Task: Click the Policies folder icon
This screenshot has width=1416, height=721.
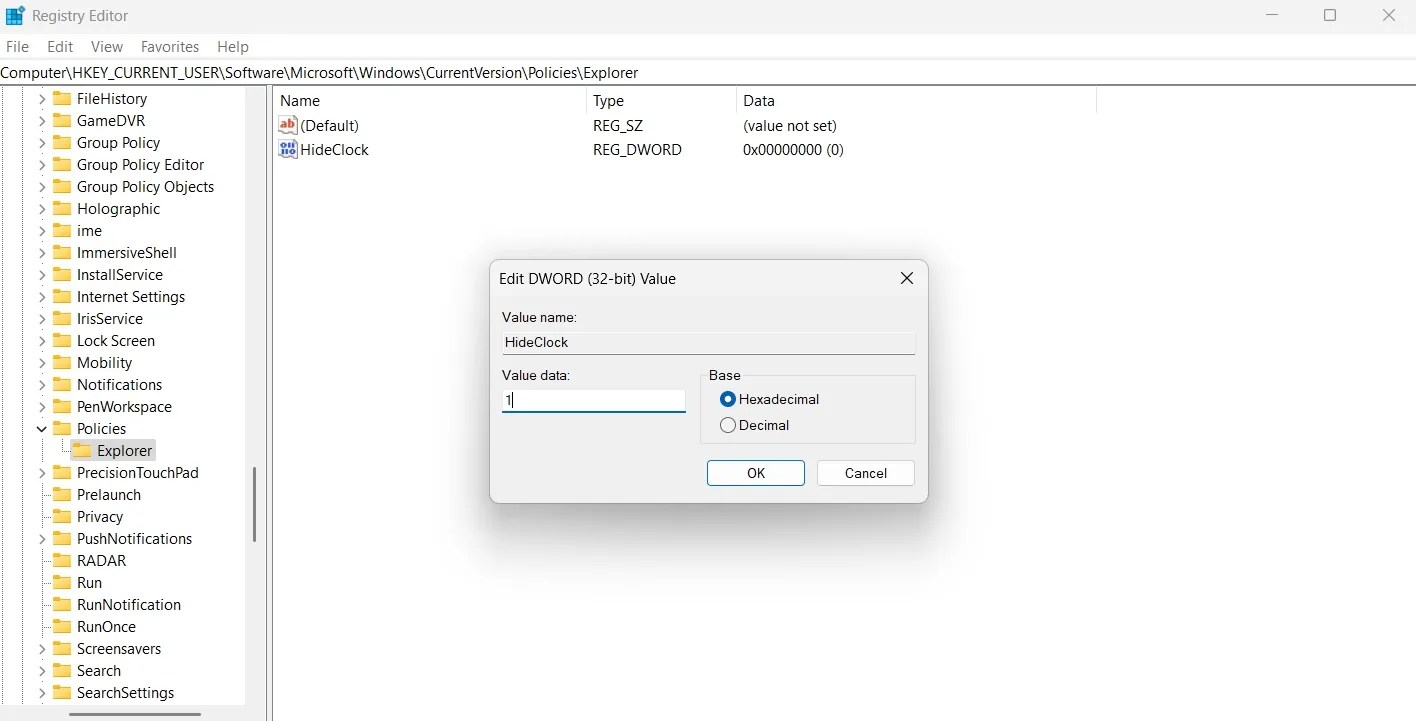Action: 63,428
